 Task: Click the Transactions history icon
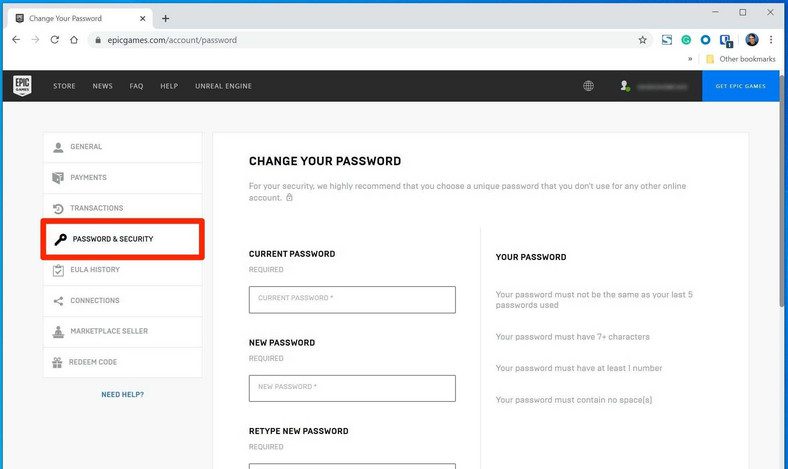tap(58, 209)
